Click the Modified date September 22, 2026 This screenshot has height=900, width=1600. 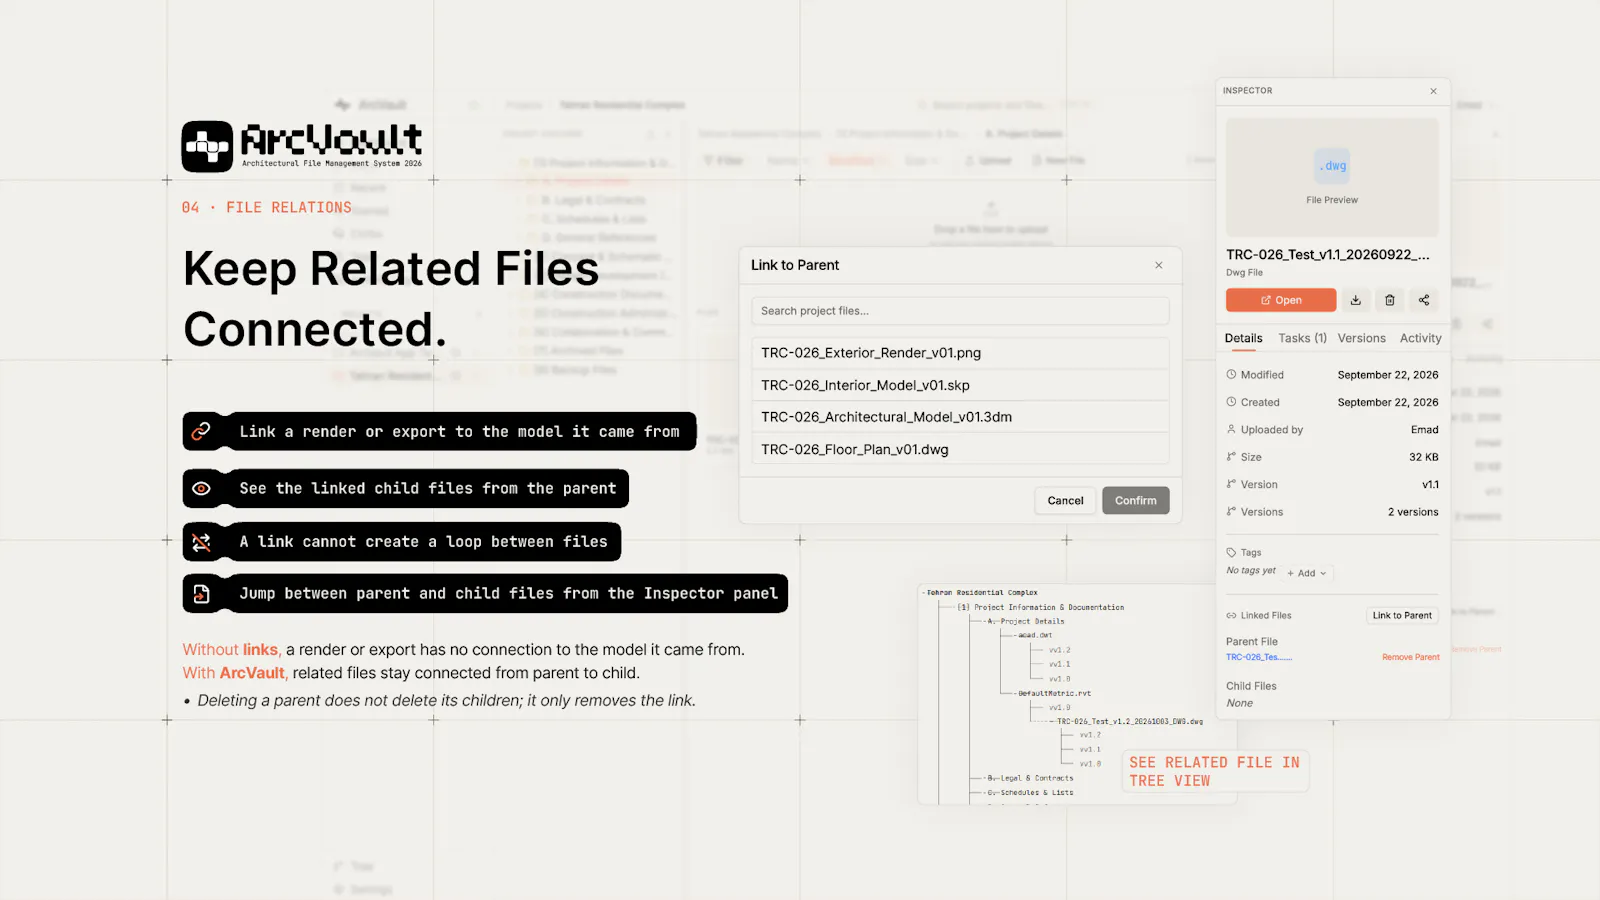[x=1388, y=375]
